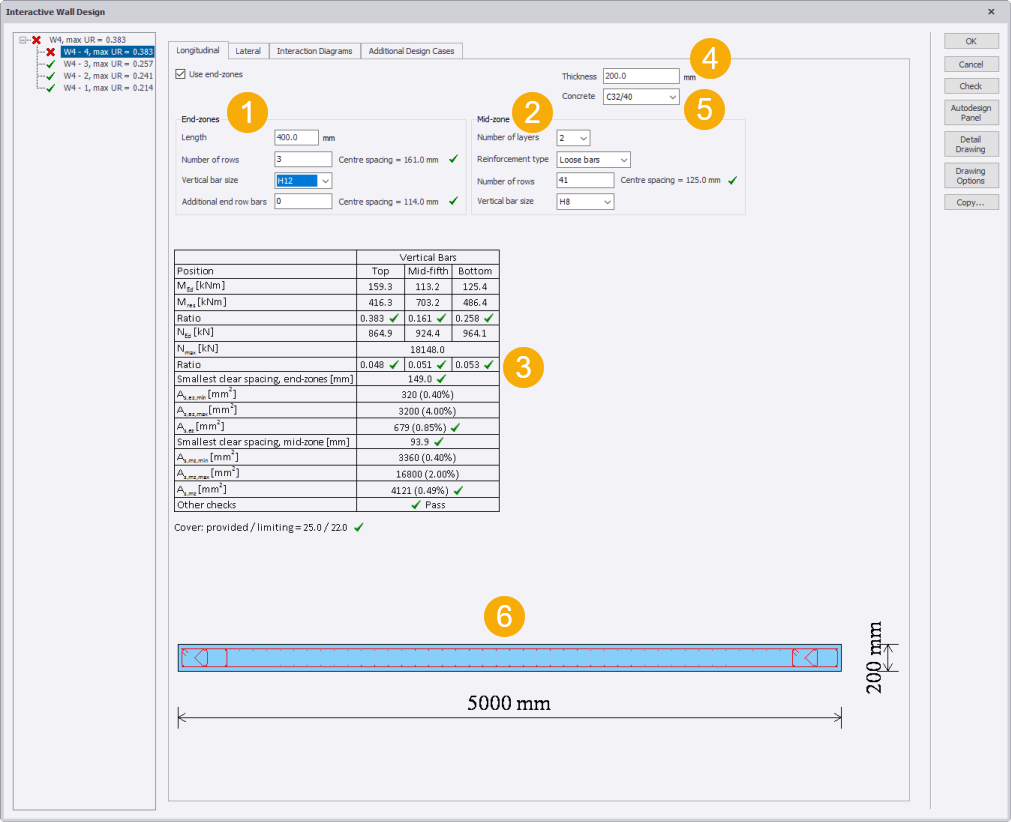The width and height of the screenshot is (1011, 822).
Task: Open the Number of layers dropdown
Action: tap(583, 138)
